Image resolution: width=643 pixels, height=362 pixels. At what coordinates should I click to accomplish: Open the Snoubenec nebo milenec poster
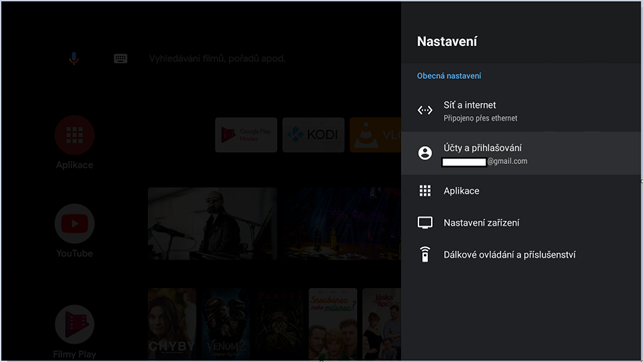(333, 324)
